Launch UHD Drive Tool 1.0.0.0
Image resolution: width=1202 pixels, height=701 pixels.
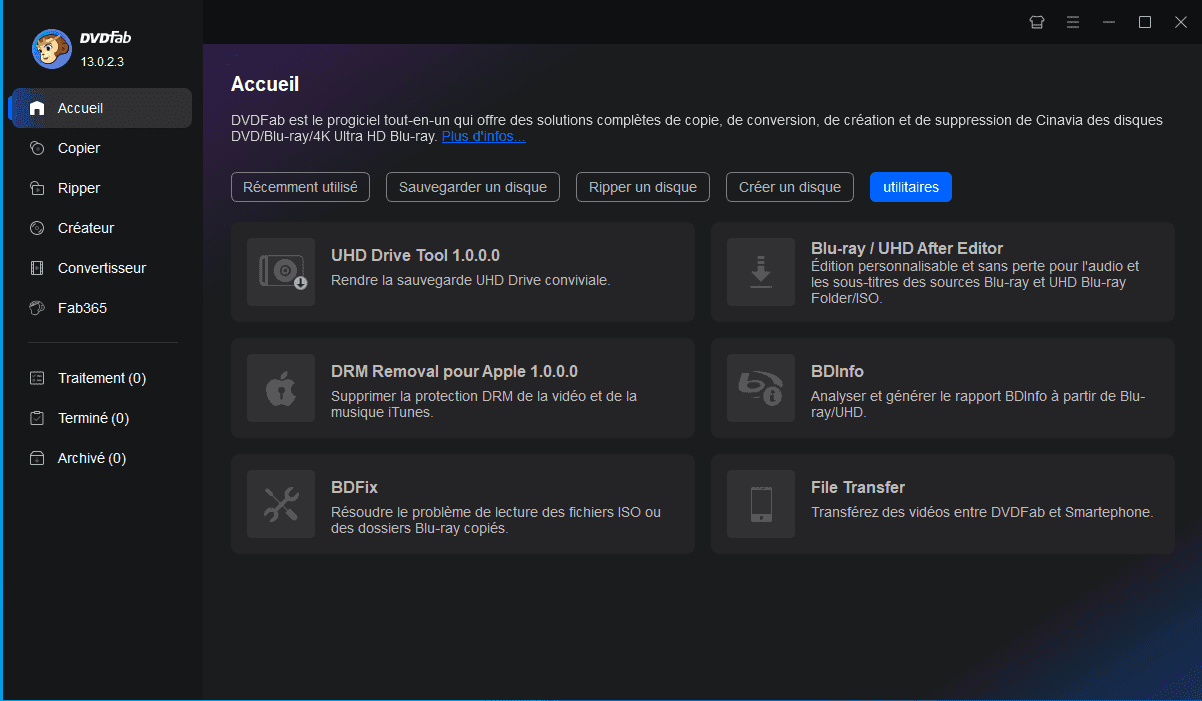(x=415, y=256)
